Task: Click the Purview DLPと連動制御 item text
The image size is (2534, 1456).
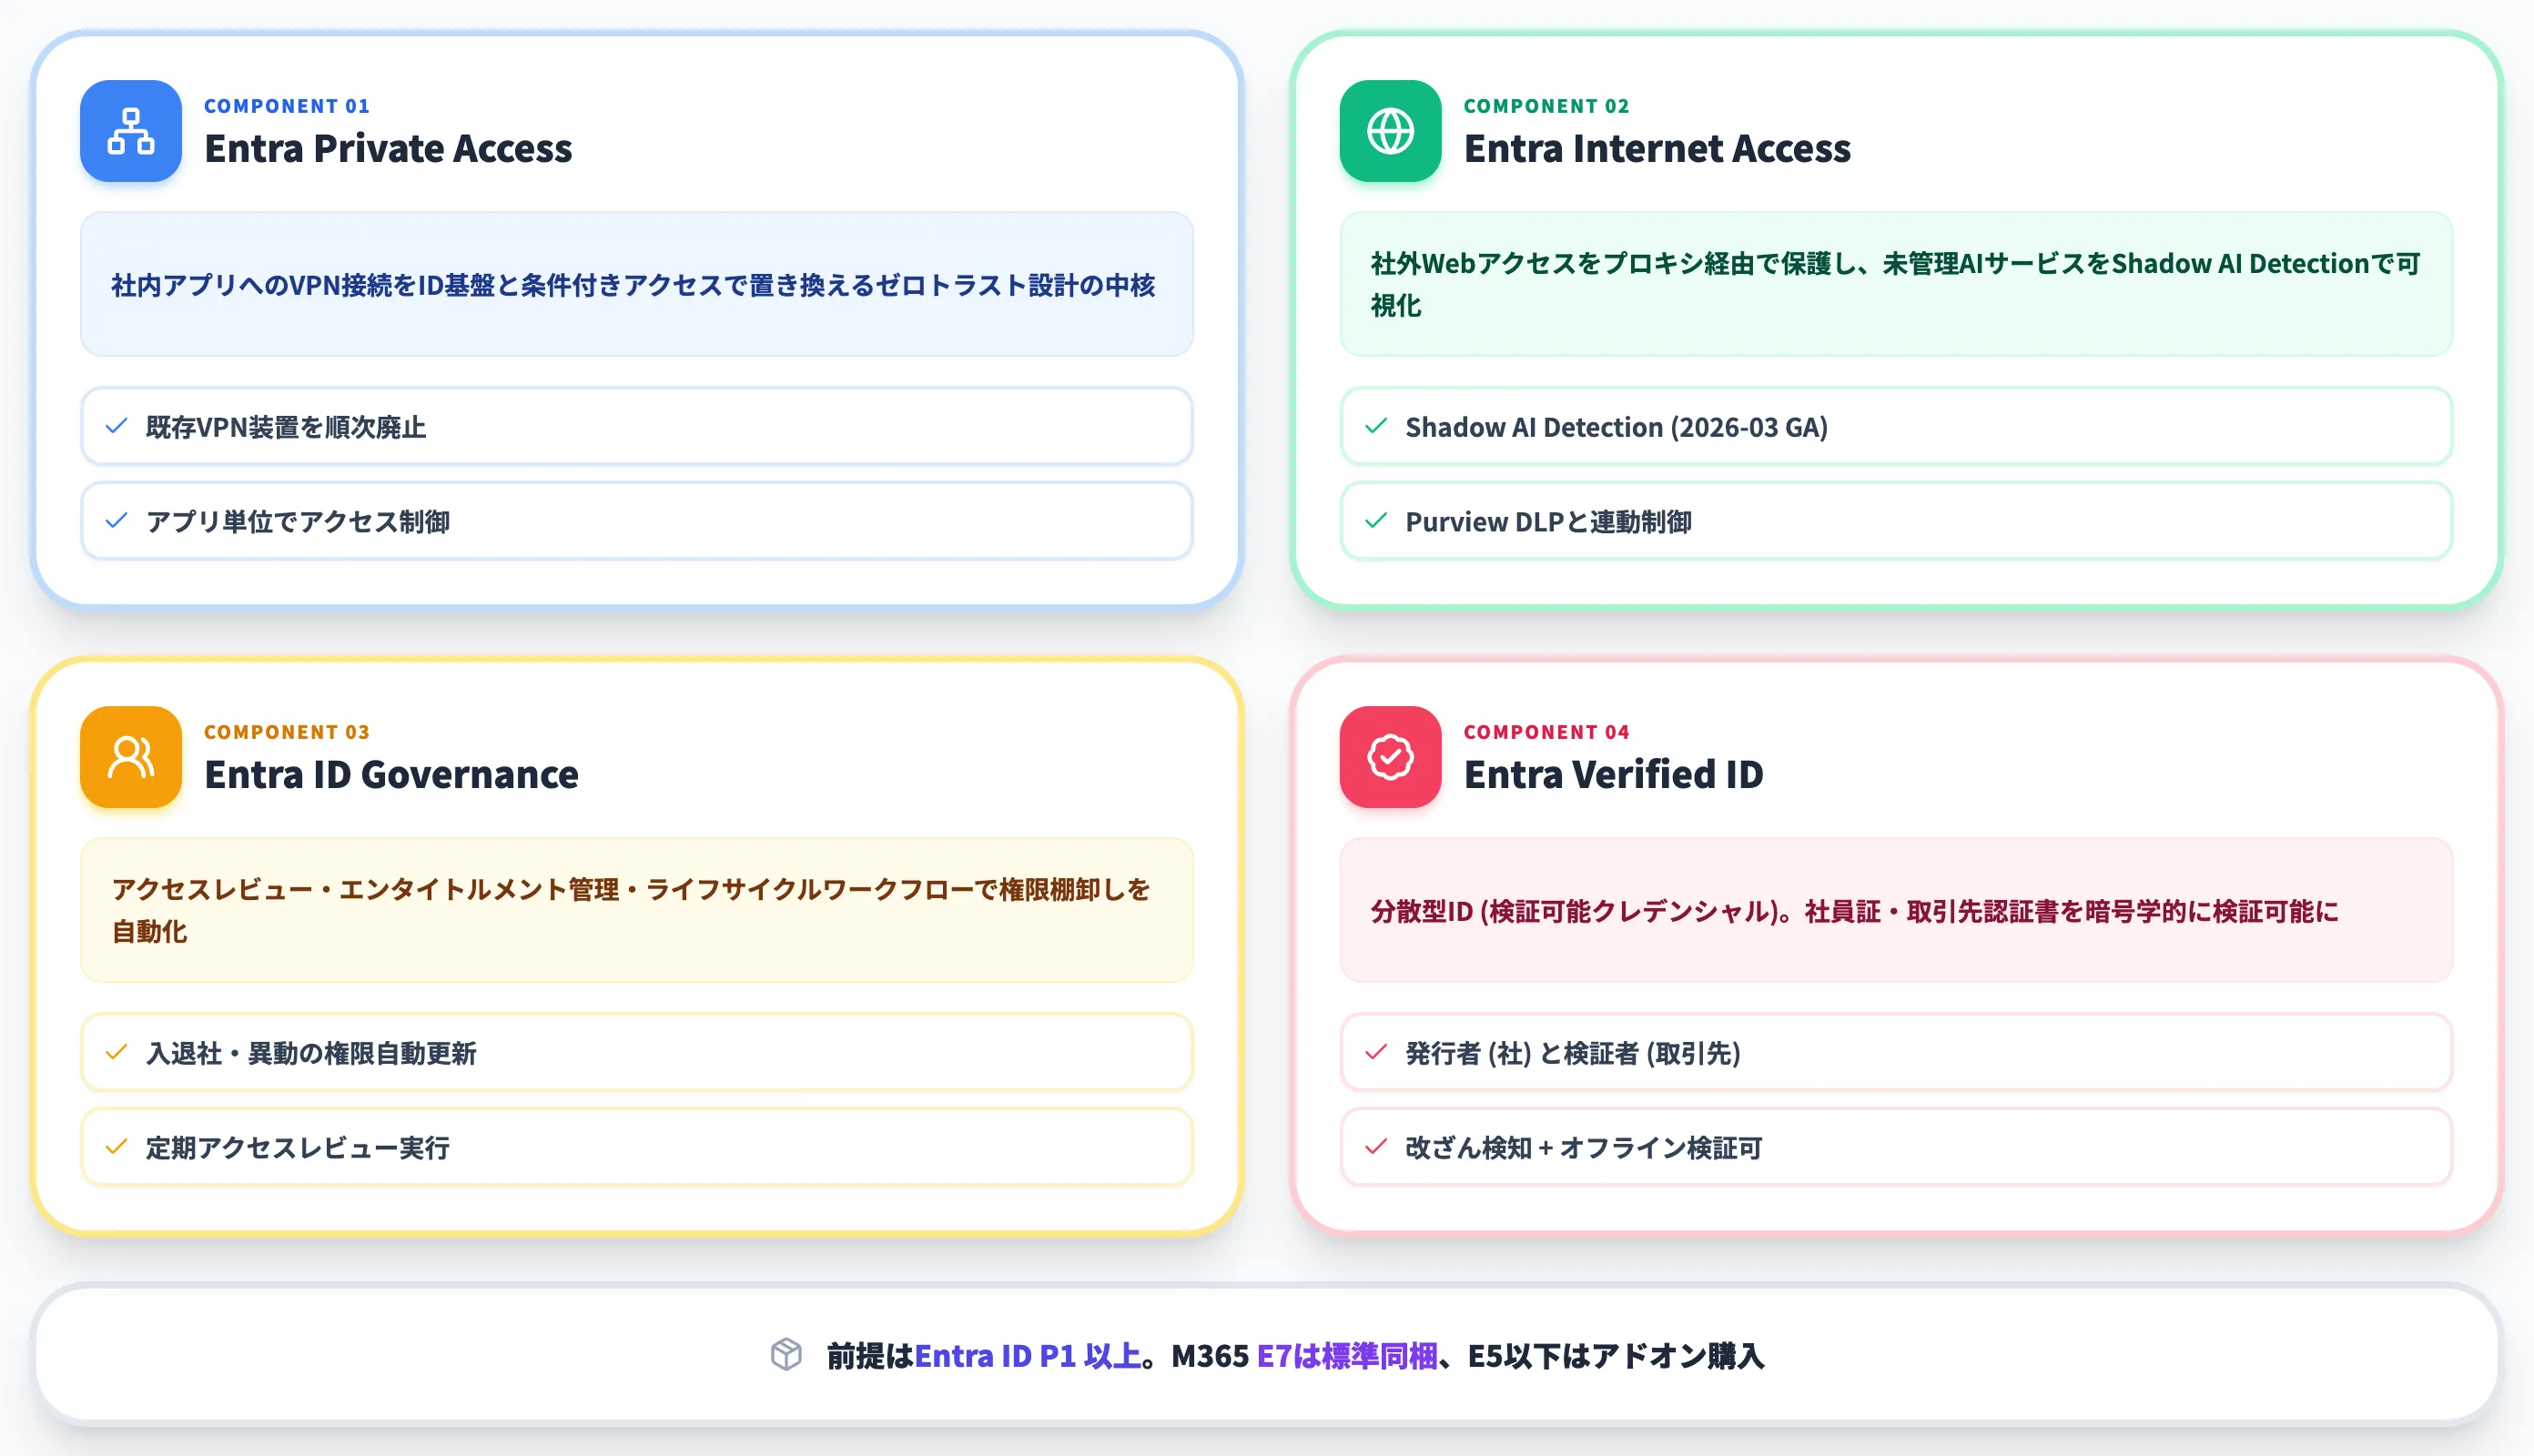Action: (x=1548, y=522)
